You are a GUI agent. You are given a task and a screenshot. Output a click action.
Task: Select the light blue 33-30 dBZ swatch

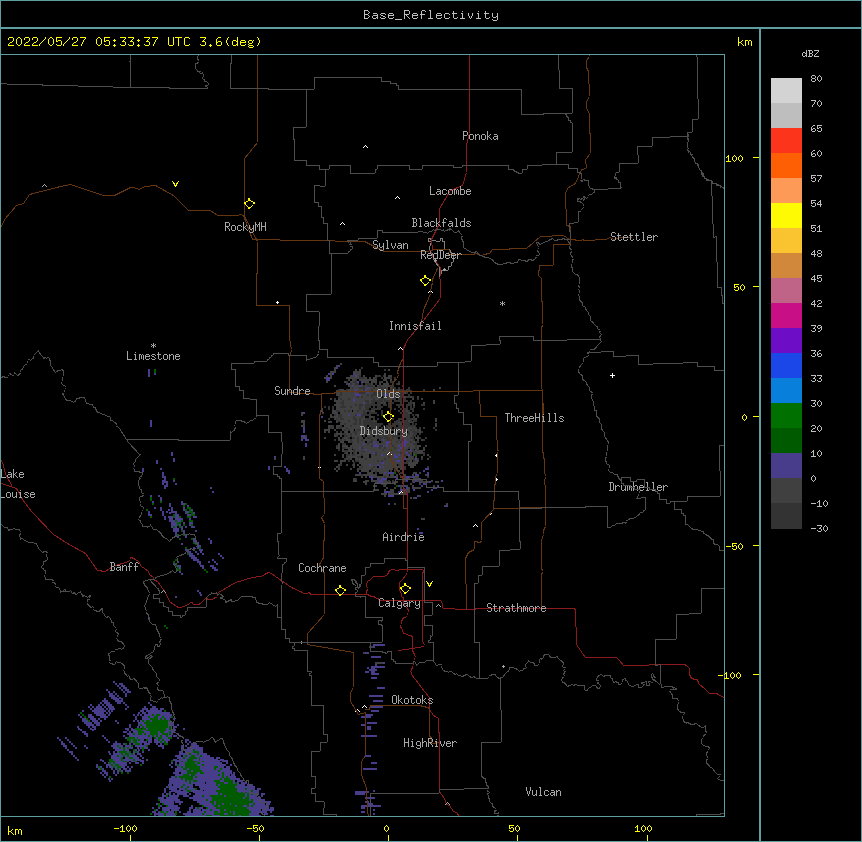(x=786, y=391)
